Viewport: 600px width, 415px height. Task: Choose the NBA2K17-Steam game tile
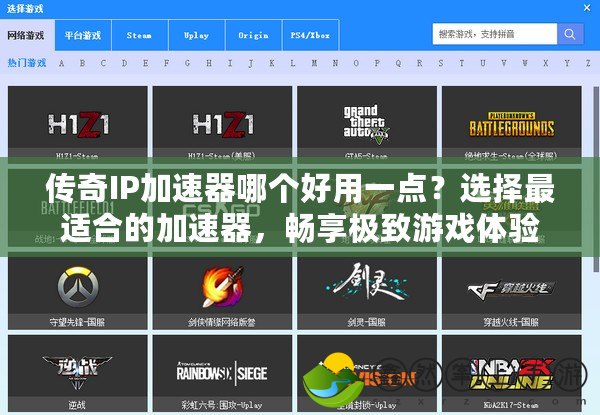[x=512, y=373]
